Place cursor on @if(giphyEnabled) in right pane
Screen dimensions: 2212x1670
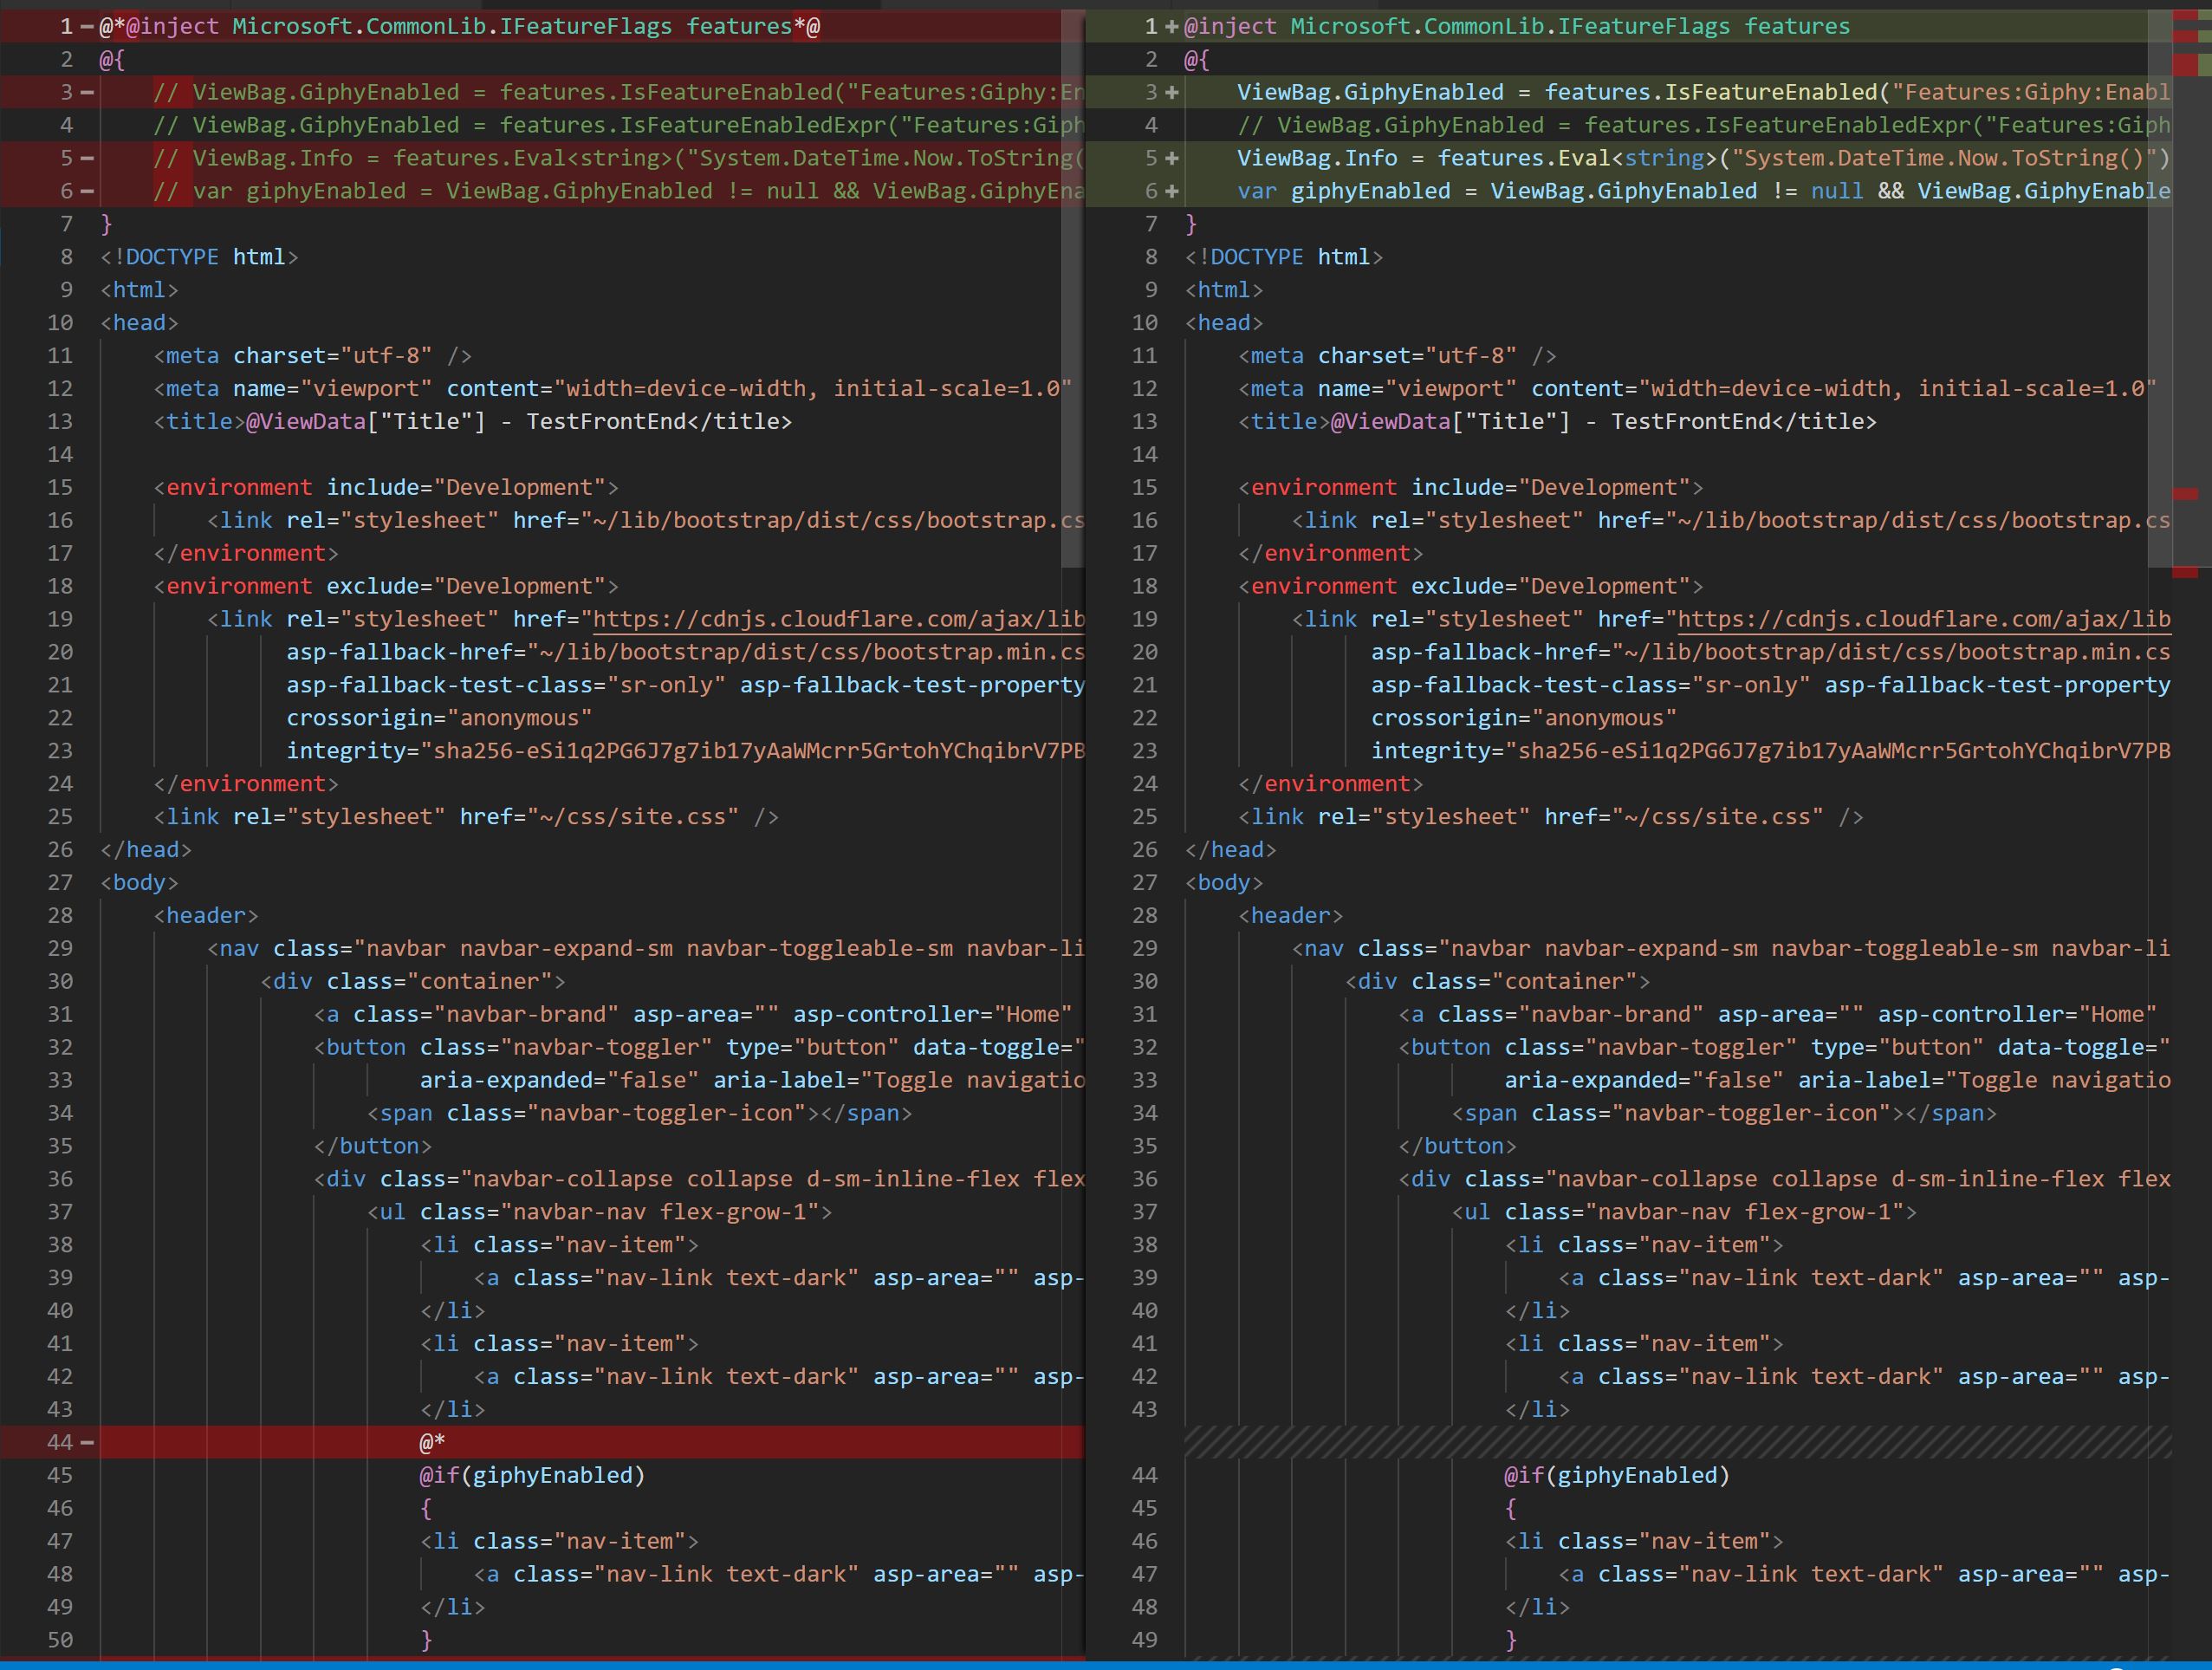point(1616,1476)
